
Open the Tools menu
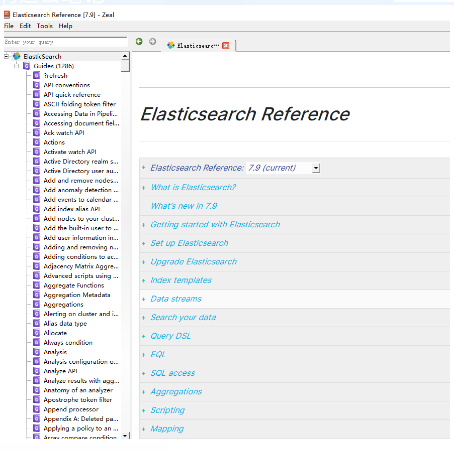tap(45, 26)
